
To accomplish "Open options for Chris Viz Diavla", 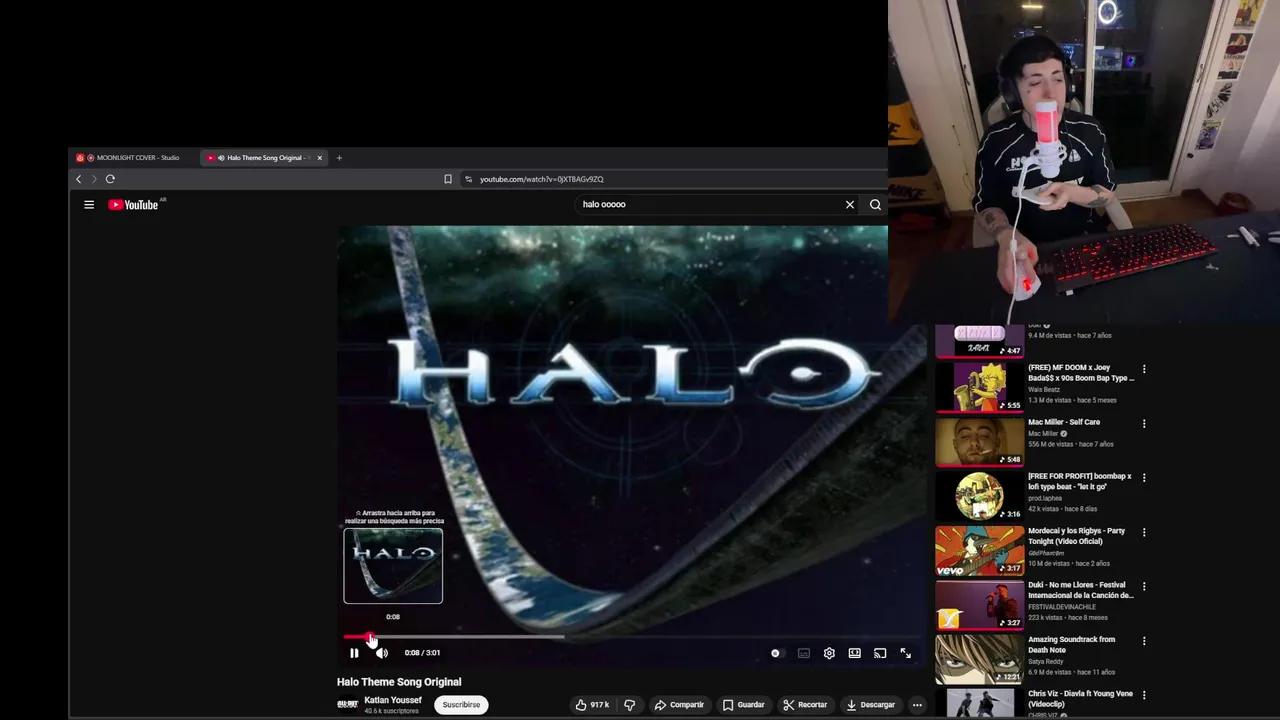I will point(1144,695).
